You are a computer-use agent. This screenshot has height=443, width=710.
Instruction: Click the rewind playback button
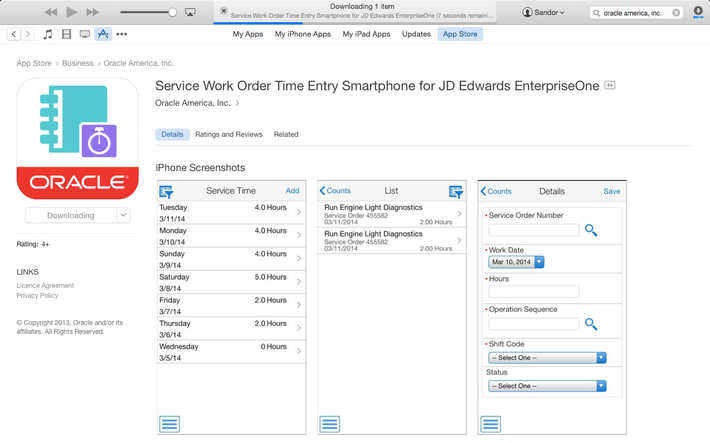click(x=51, y=12)
